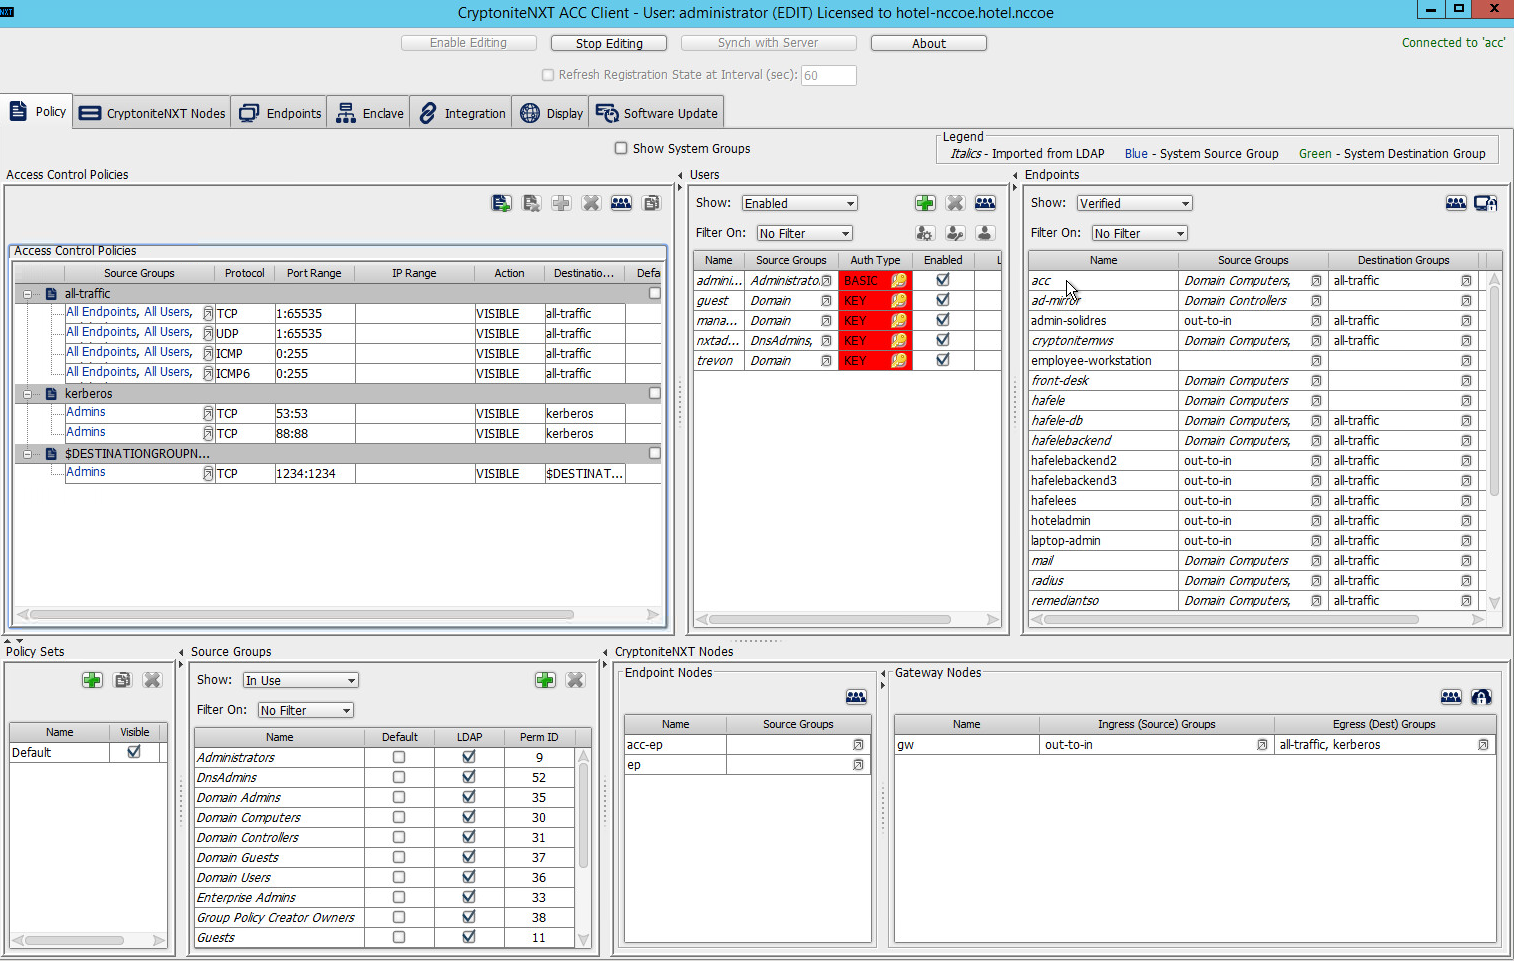Click the refresh interval seconds input field

tap(828, 75)
